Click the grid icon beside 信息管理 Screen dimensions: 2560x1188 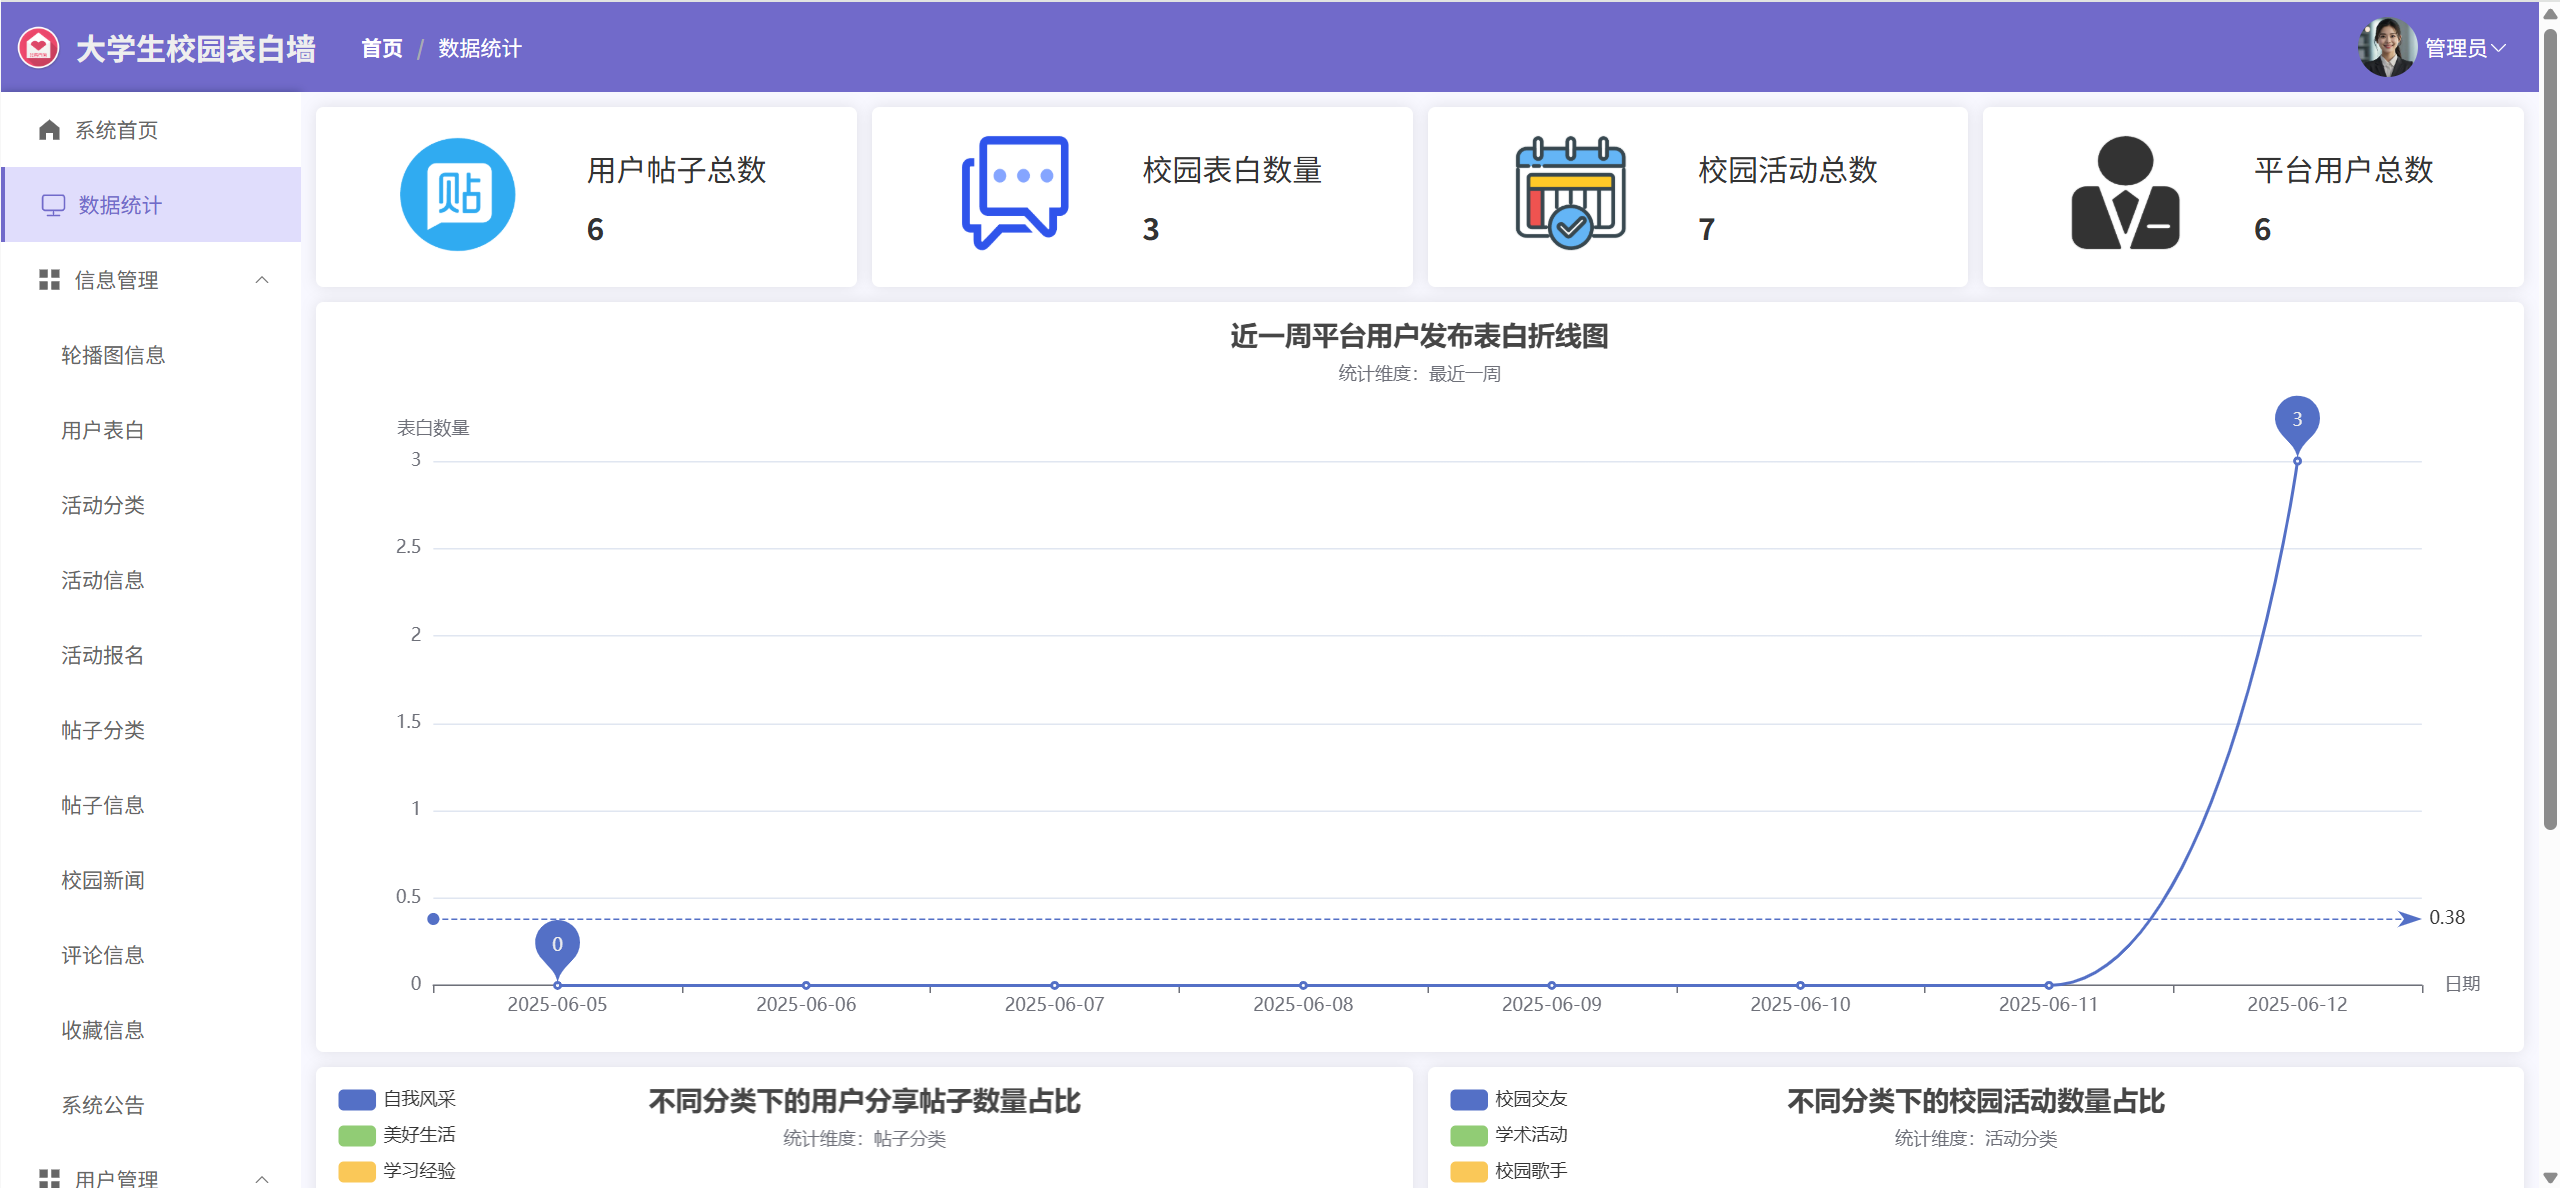click(x=49, y=280)
